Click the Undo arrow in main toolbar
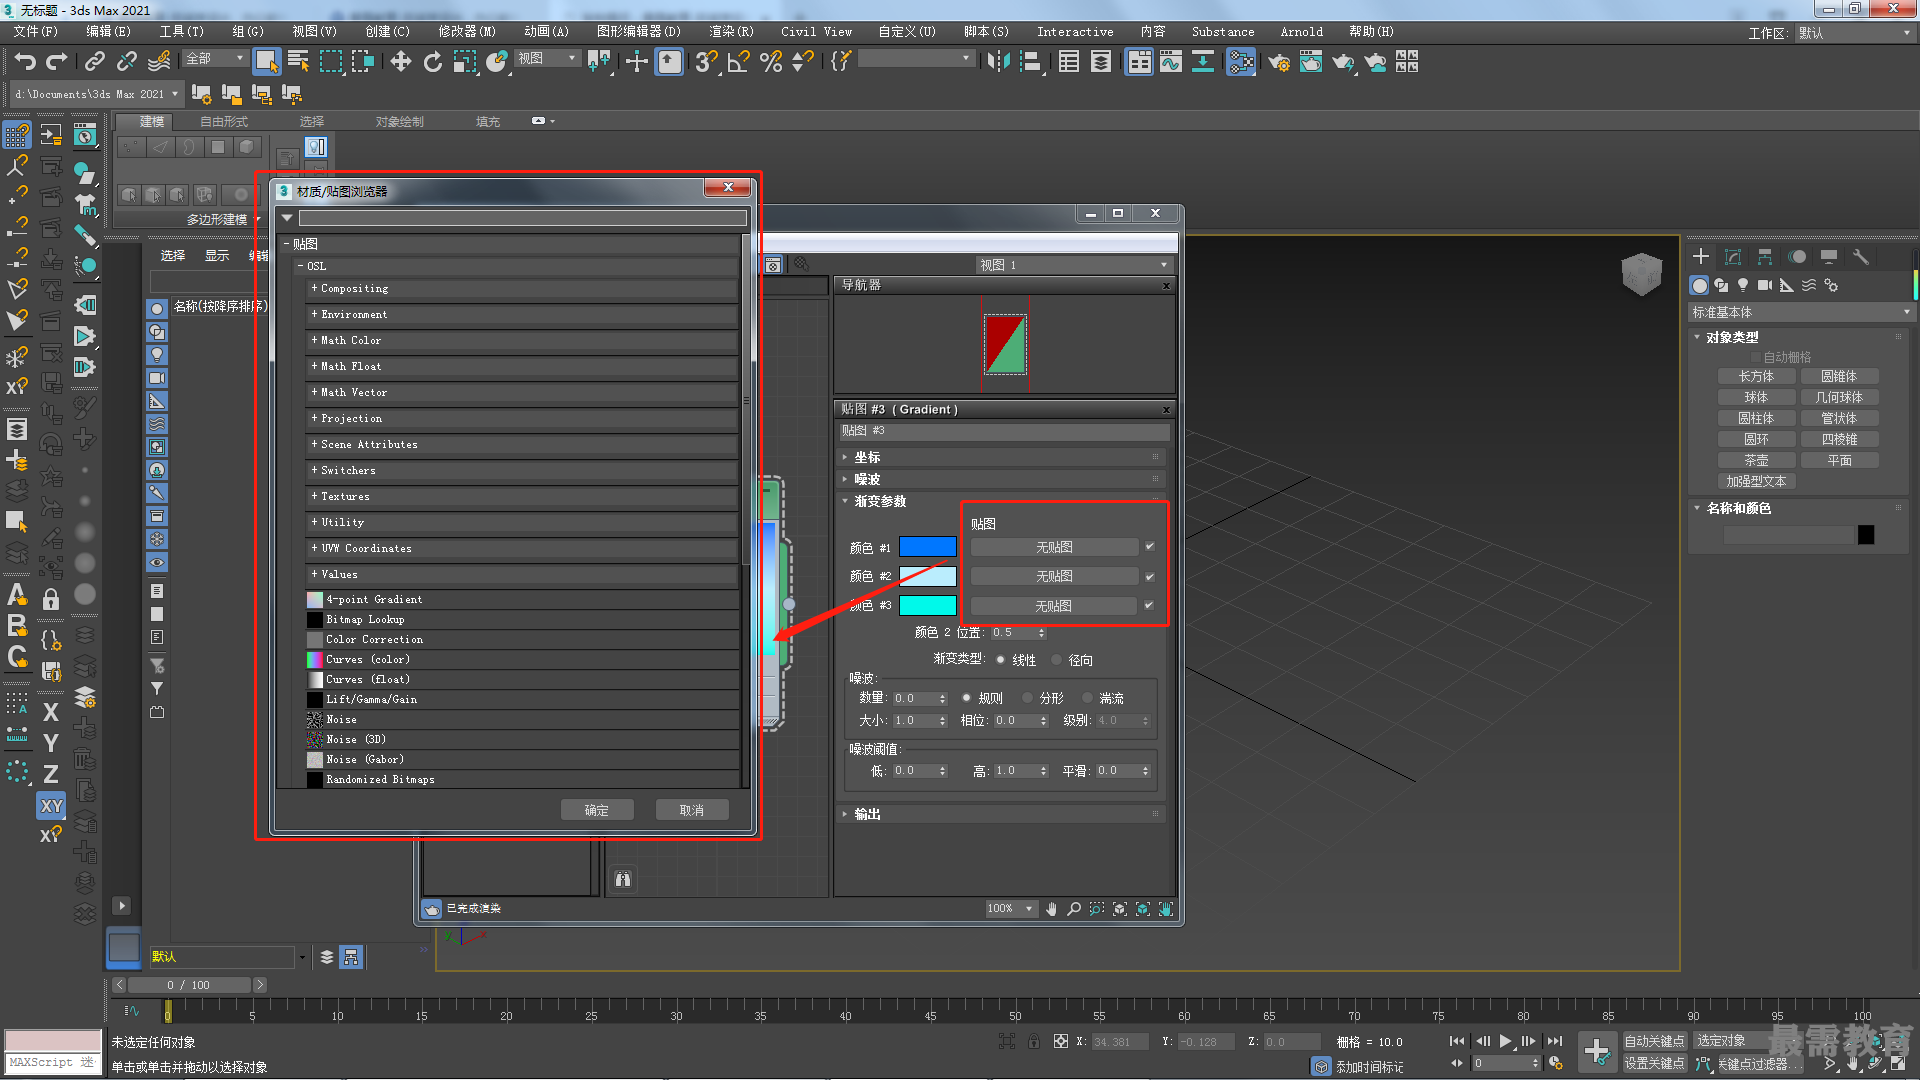This screenshot has width=1920, height=1080. coord(25,62)
